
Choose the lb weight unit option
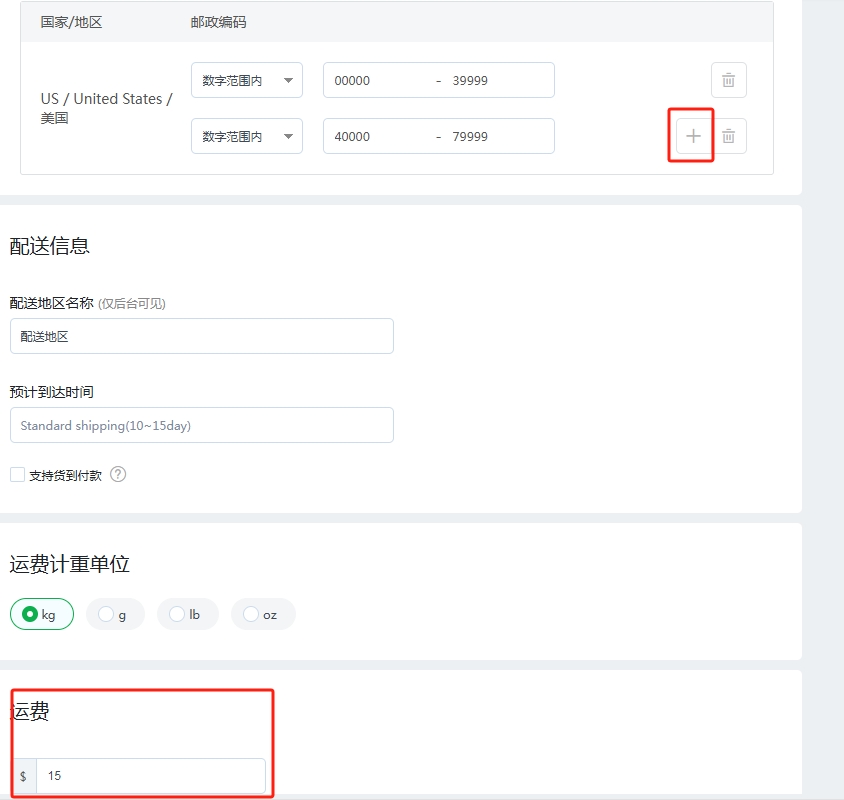point(187,614)
